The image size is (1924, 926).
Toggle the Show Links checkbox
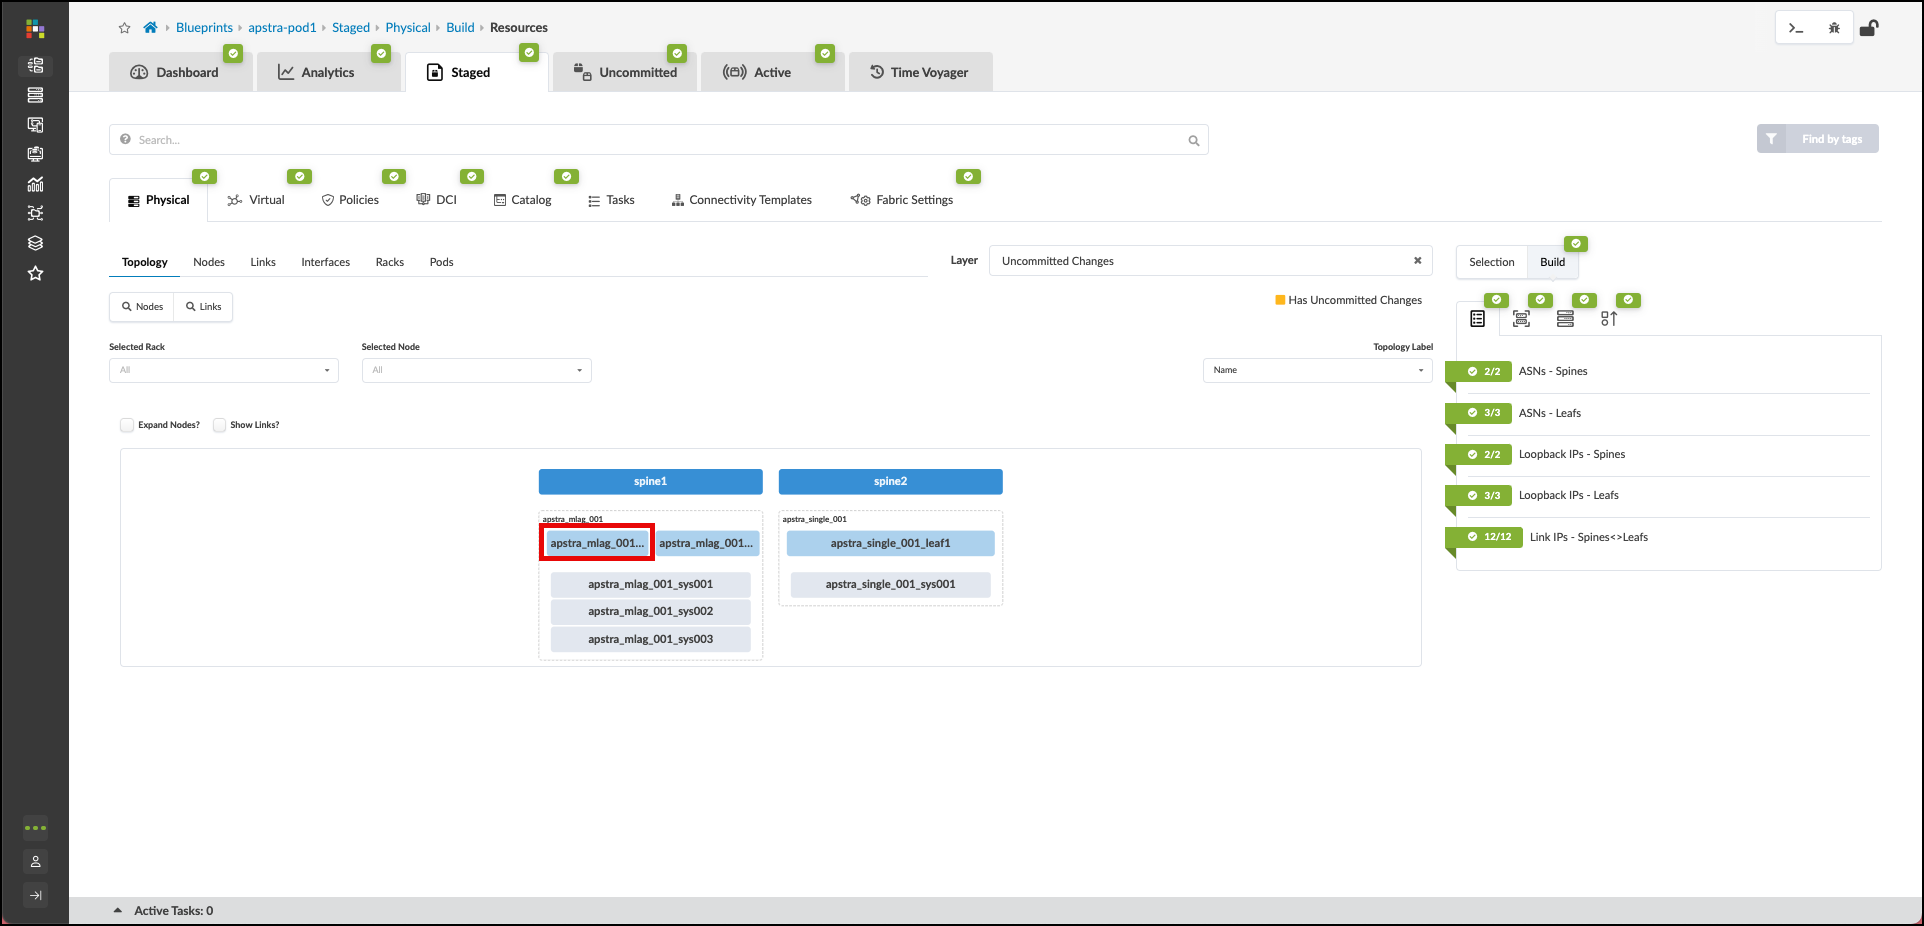coord(220,425)
